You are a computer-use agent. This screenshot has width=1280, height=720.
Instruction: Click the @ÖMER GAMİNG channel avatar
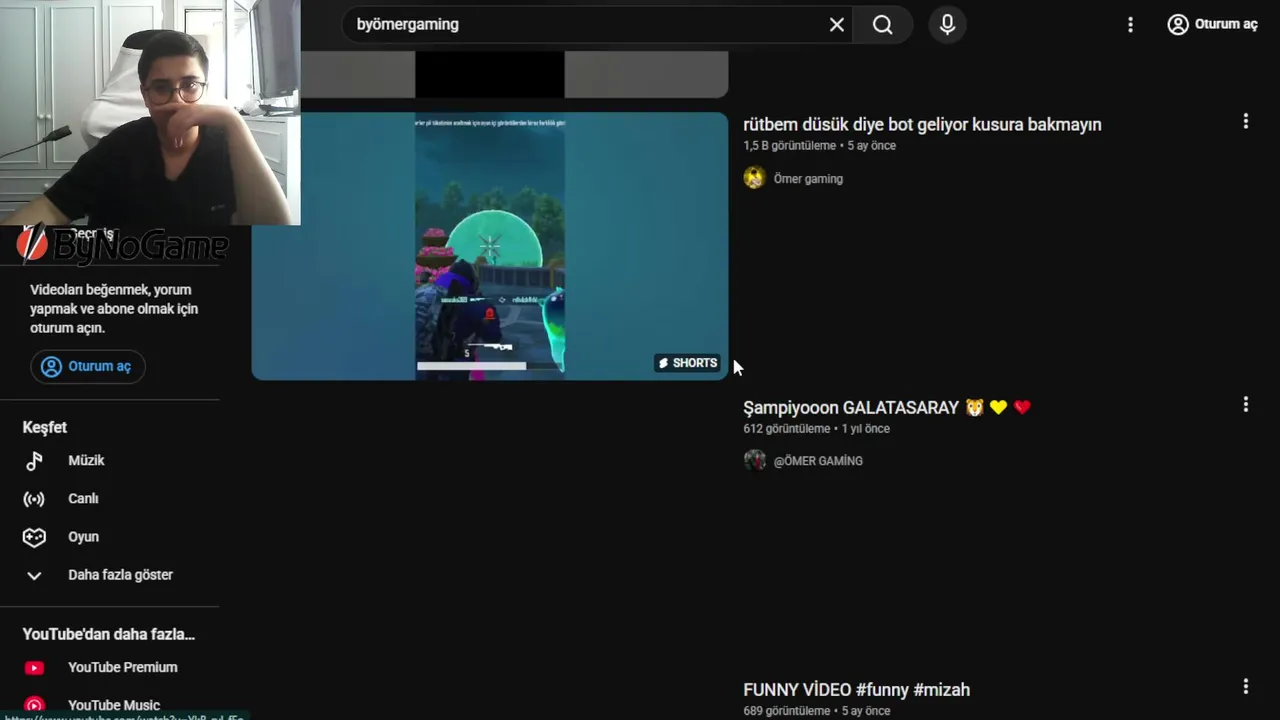(x=754, y=460)
